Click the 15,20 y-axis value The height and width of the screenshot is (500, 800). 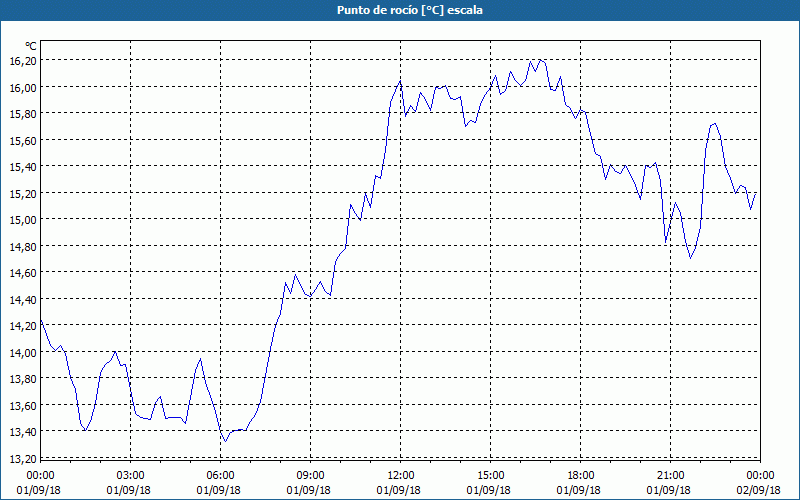(23, 193)
